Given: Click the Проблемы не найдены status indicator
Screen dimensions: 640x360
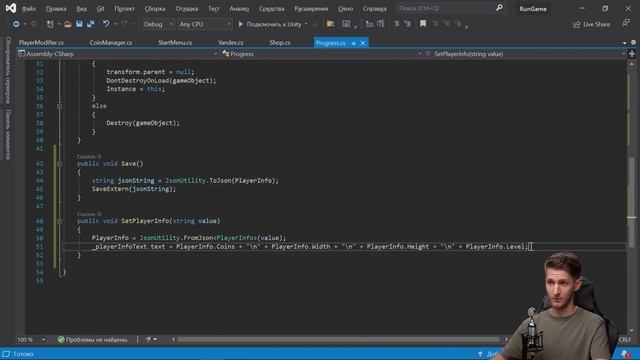Looking at the screenshot, I should pyautogui.click(x=93, y=340).
